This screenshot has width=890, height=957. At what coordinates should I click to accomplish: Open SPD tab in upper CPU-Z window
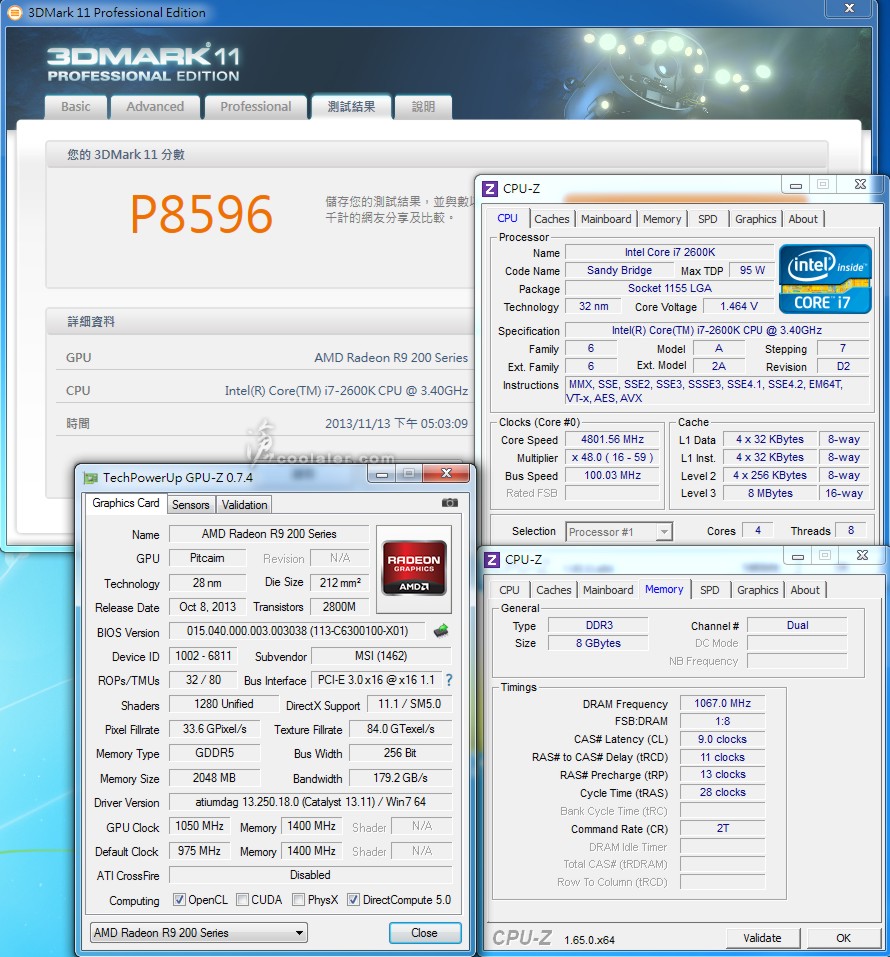707,219
